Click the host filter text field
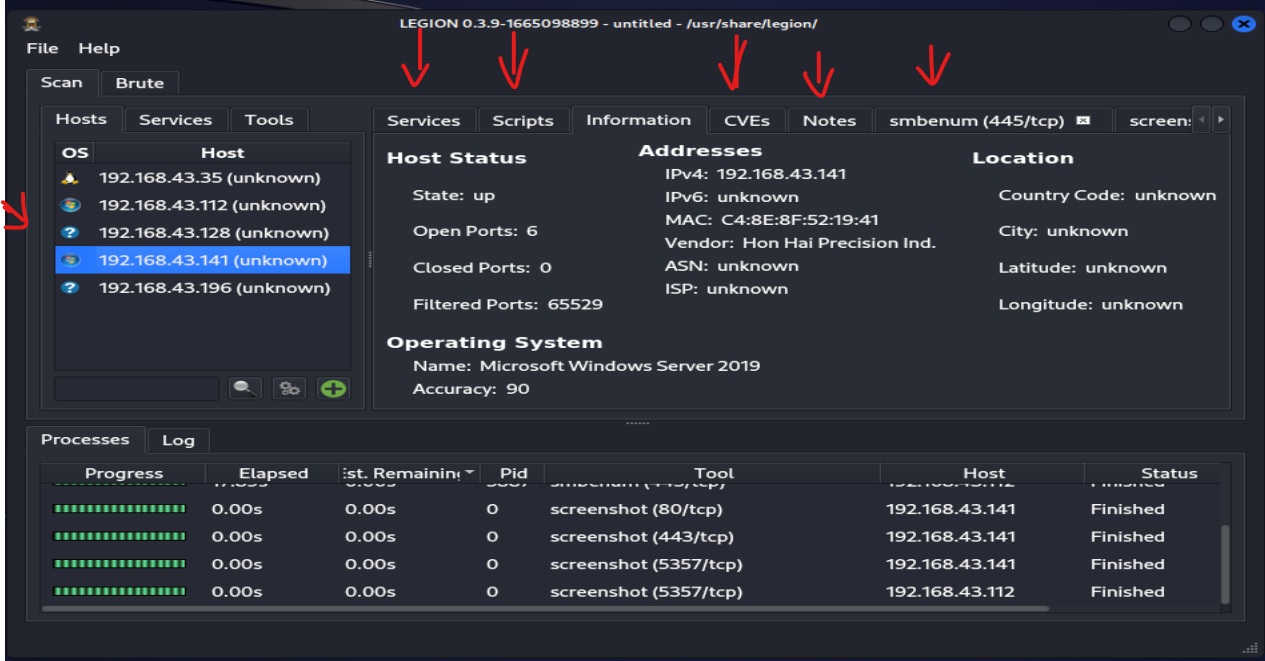Screen dimensions: 1265x661 [136, 388]
